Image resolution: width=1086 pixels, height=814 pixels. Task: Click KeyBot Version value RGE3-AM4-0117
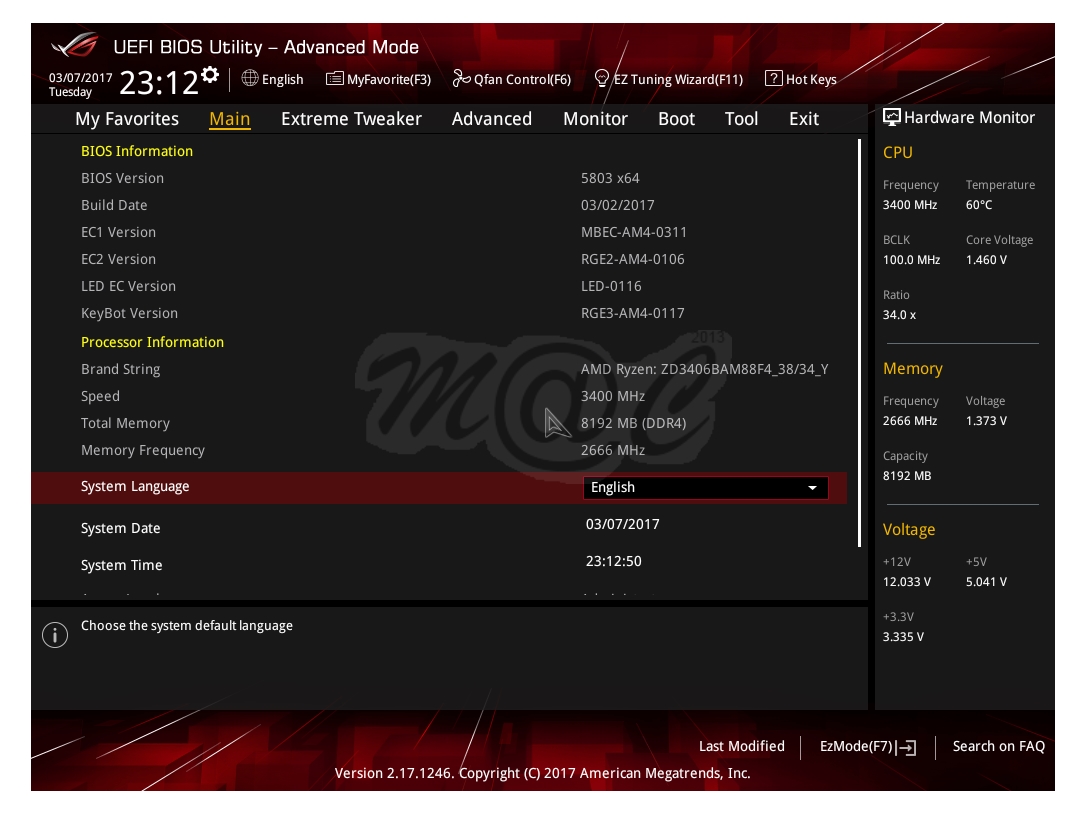click(632, 313)
